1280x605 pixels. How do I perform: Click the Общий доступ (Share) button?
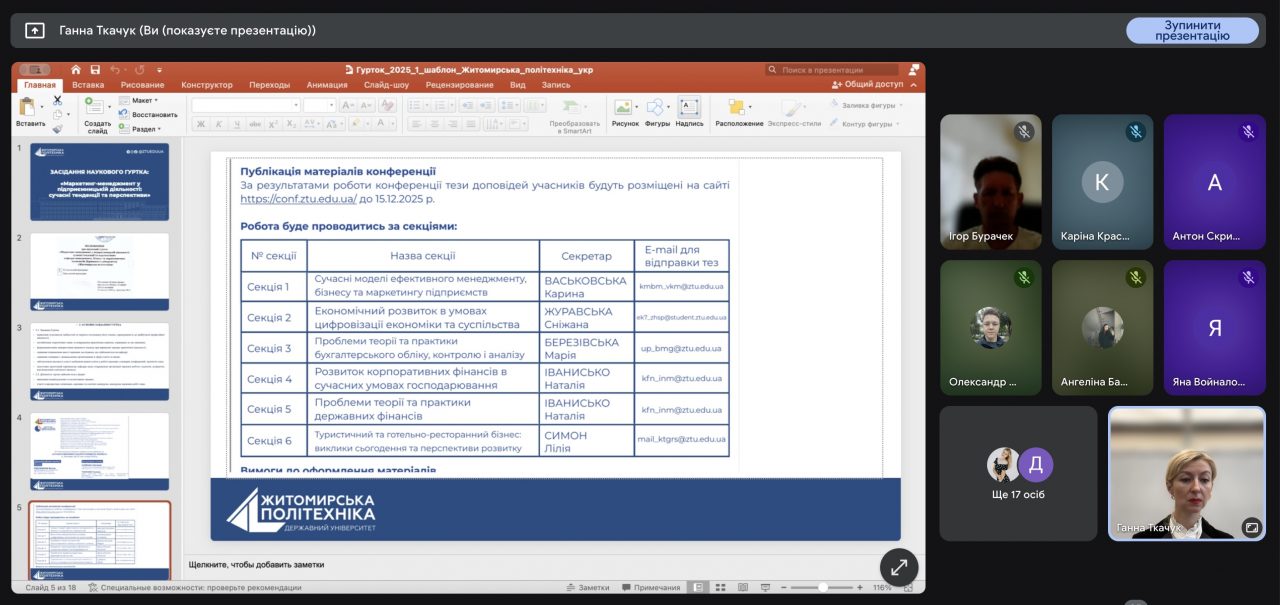coord(867,85)
